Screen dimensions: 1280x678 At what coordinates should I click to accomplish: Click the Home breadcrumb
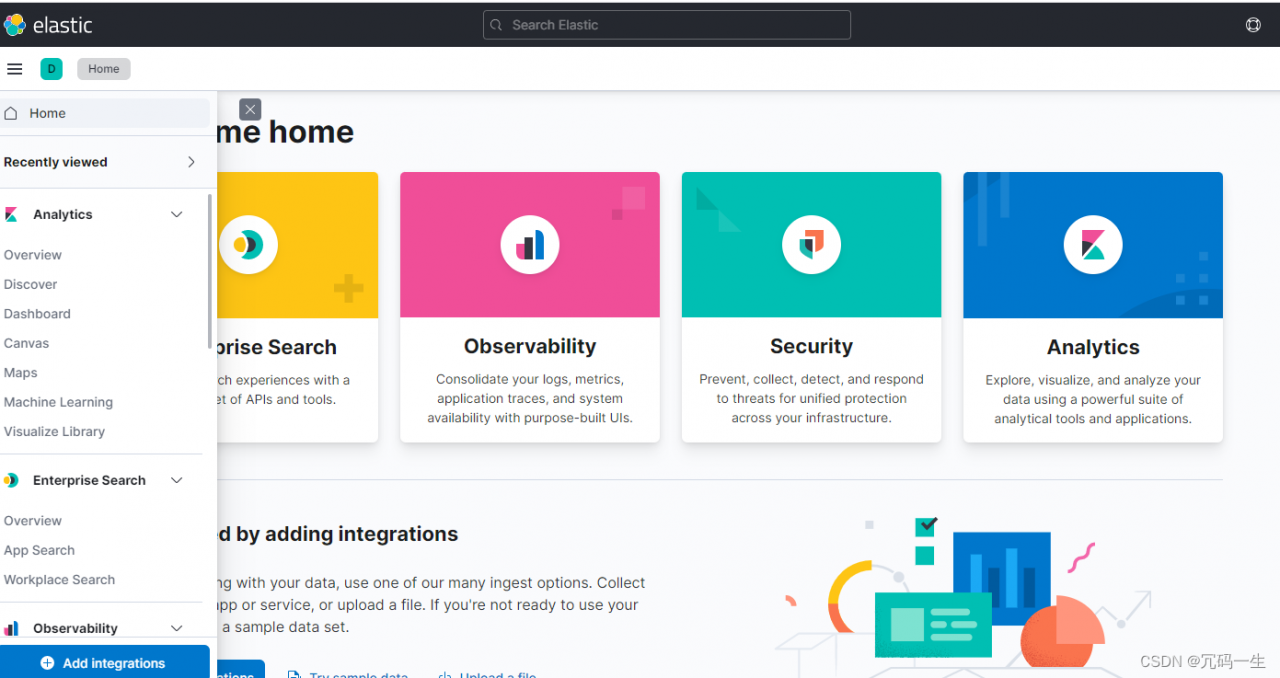coord(104,69)
